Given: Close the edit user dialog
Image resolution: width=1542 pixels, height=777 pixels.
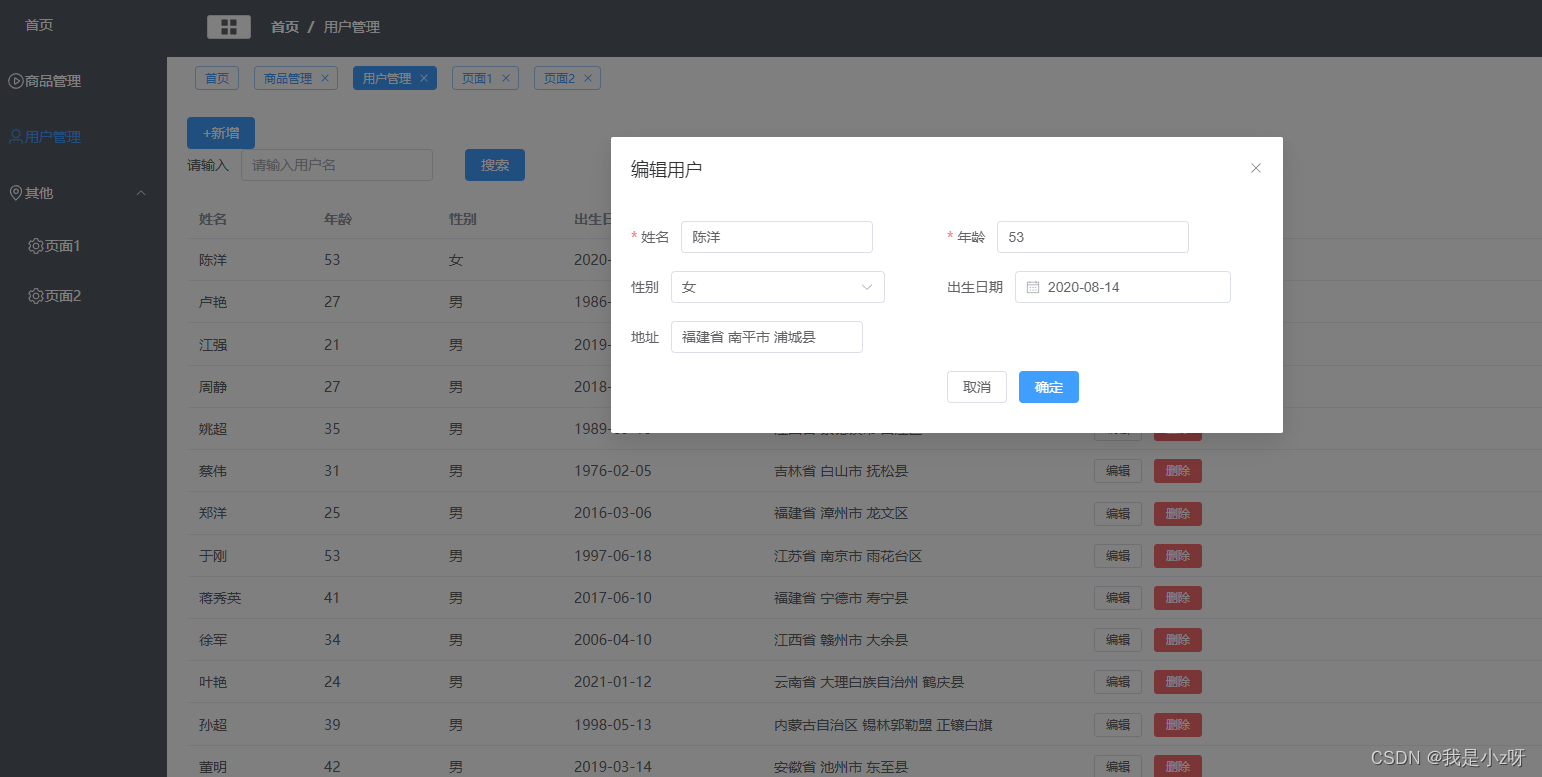Looking at the screenshot, I should (x=1256, y=168).
